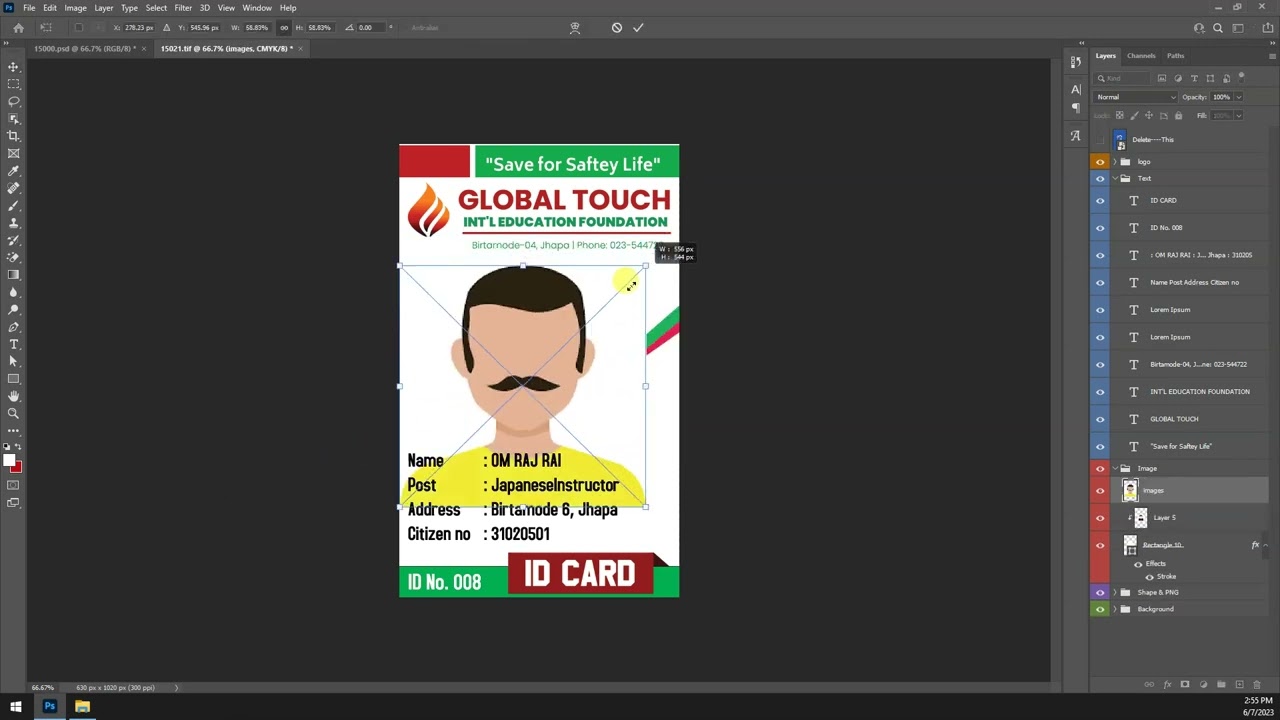Select the Rectangle shape tool
Viewport: 1280px width, 720px height.
tap(13, 379)
